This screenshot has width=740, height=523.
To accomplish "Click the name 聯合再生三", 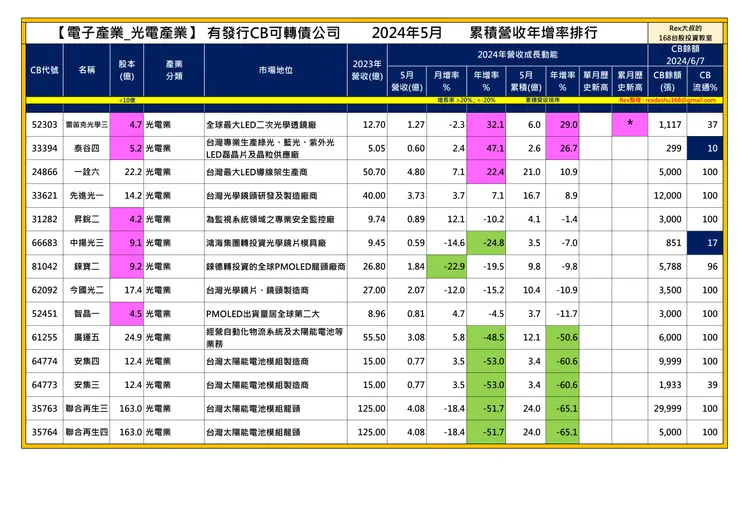I will tap(86, 408).
